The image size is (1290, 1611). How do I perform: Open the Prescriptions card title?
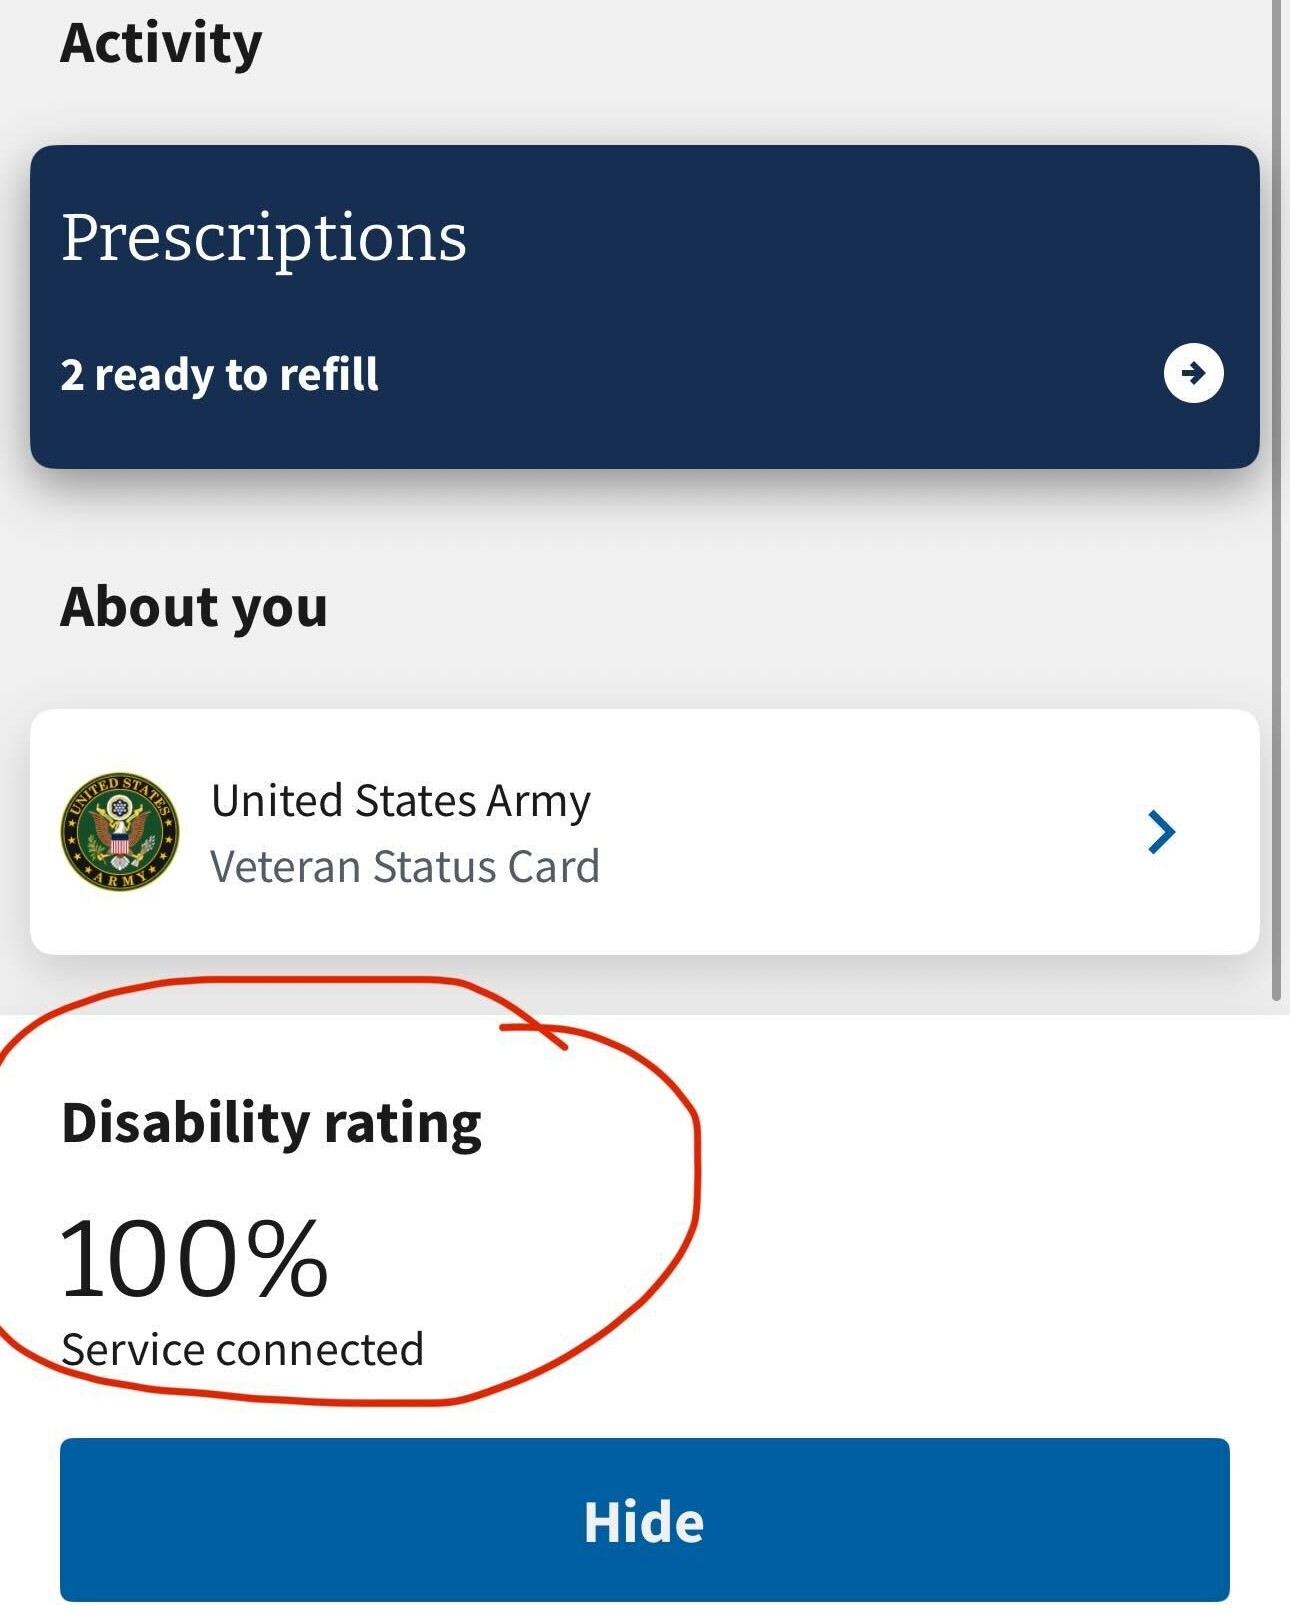[x=264, y=240]
